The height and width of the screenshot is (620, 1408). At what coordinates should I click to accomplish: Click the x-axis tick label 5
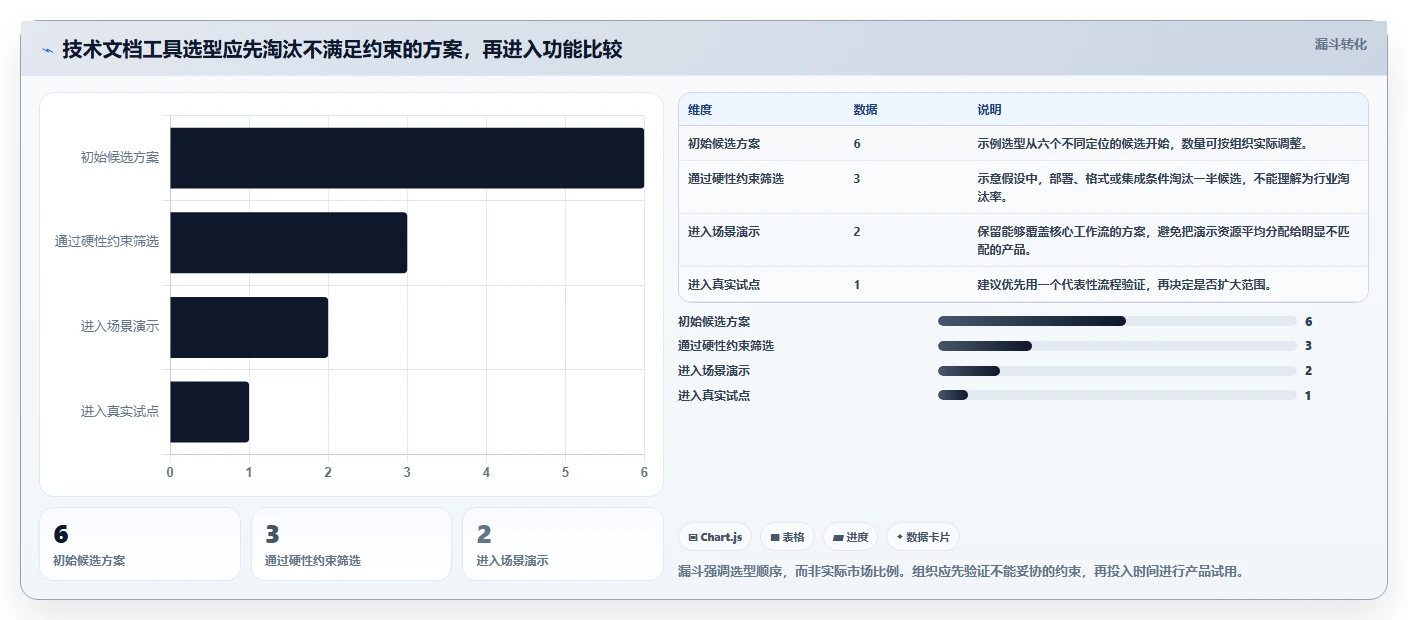(565, 472)
